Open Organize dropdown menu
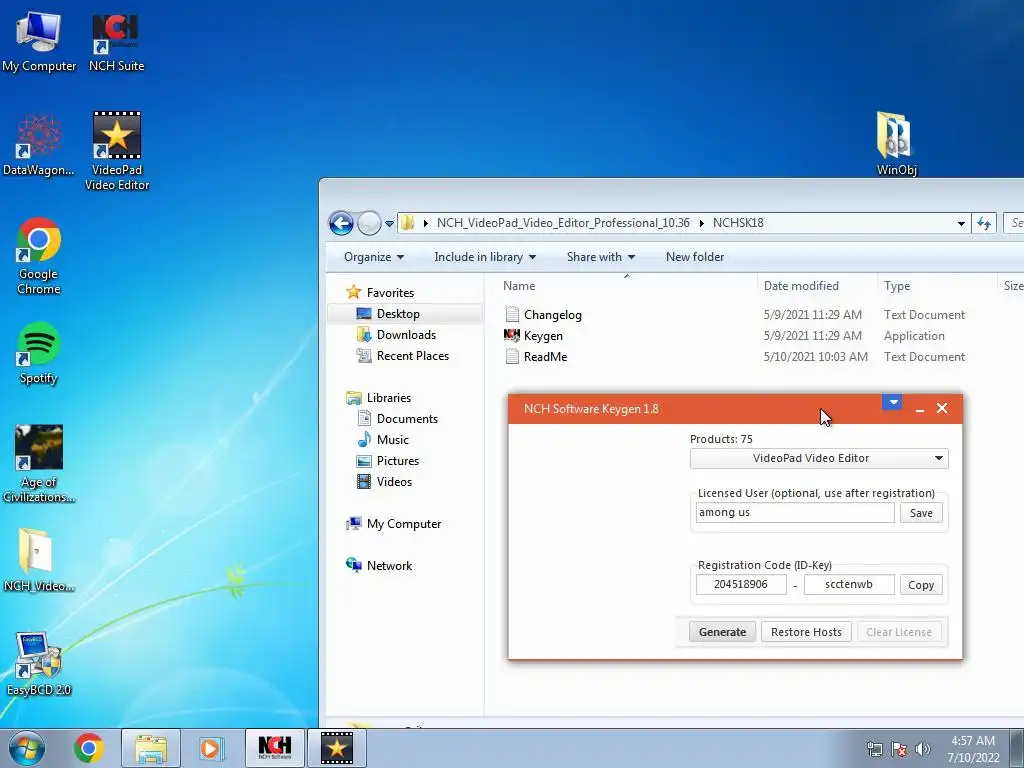This screenshot has height=768, width=1024. tap(374, 257)
